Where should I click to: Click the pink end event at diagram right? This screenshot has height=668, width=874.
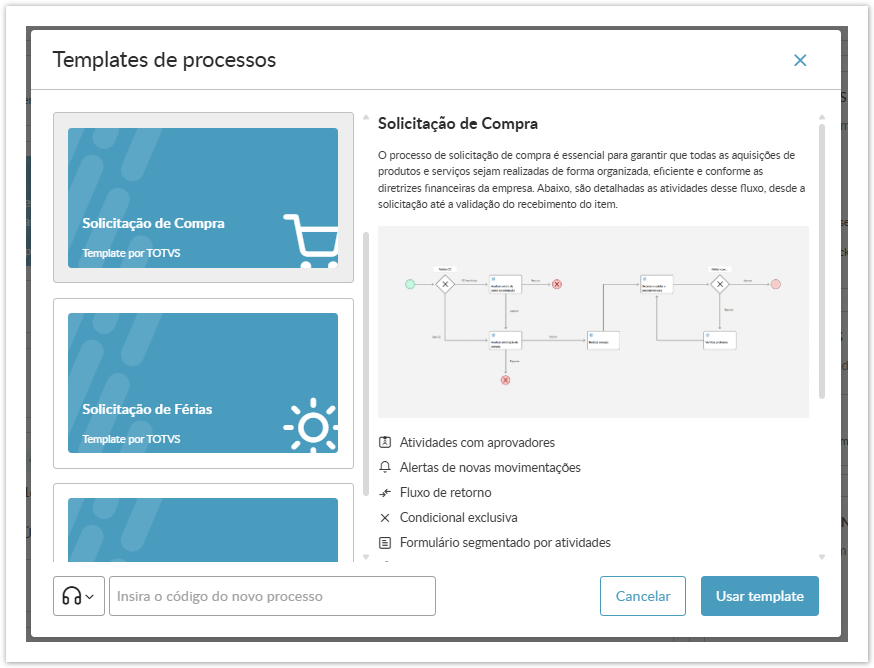(775, 284)
